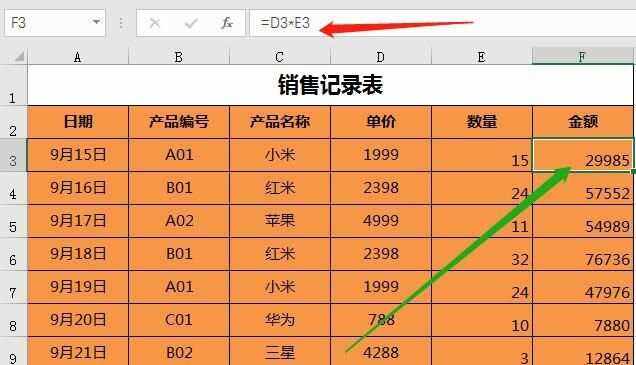Select the cell 9月20日
636x365 pixels.
click(x=78, y=320)
